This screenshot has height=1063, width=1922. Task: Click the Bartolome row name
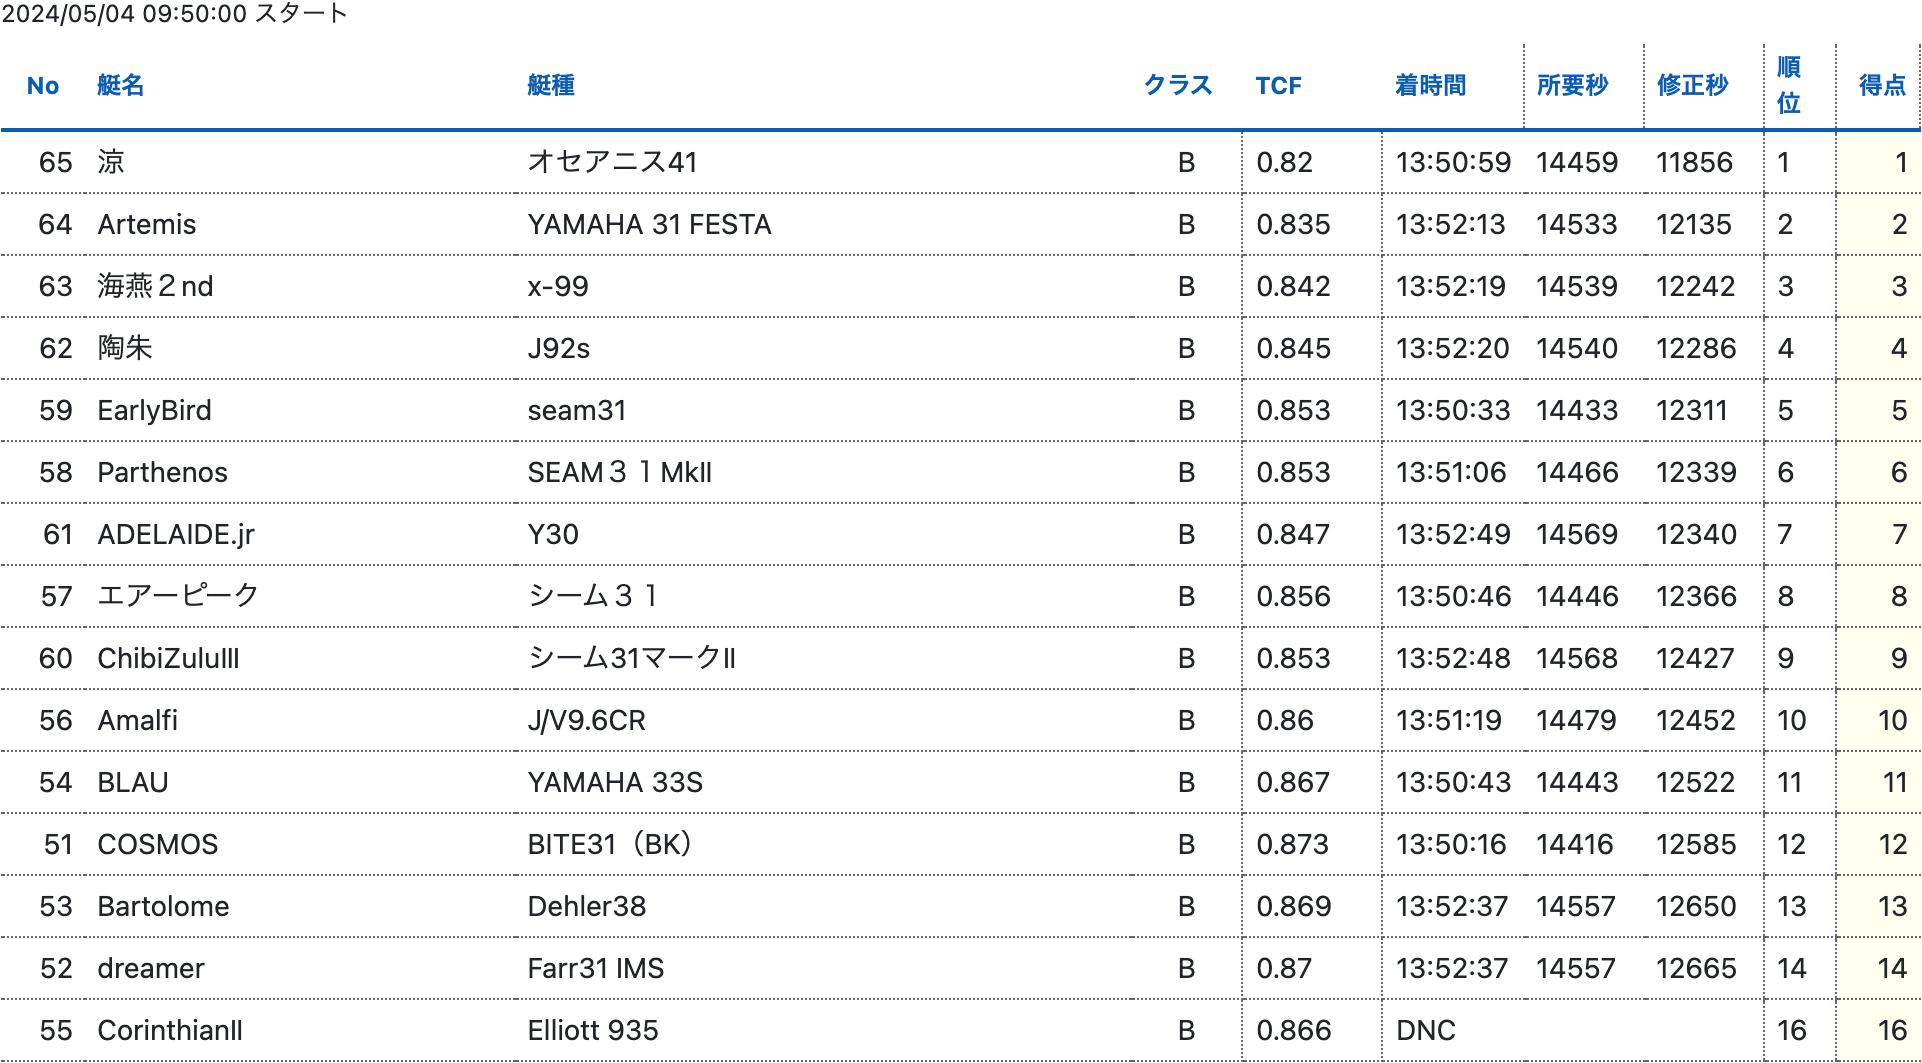pyautogui.click(x=163, y=907)
